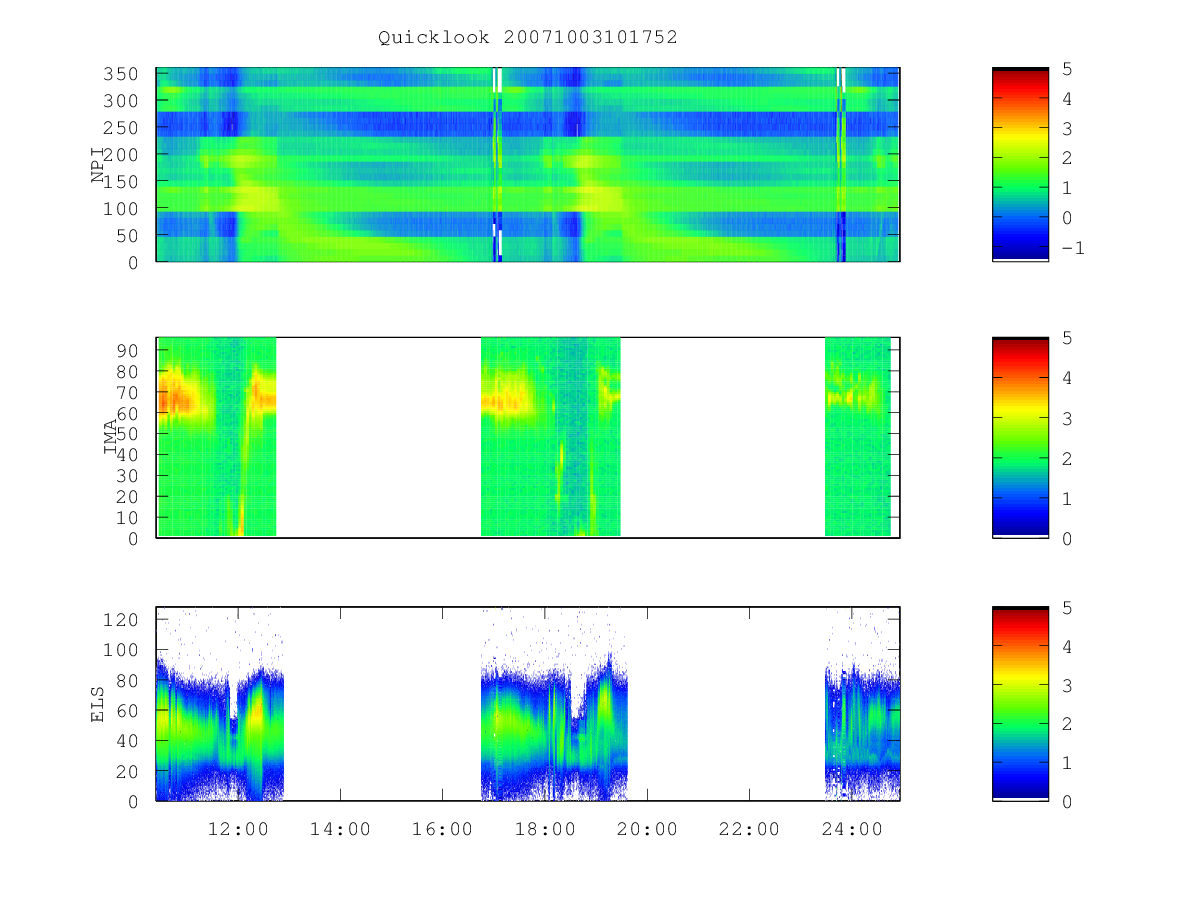
Task: Click the 14:00 time tick label
Action: tap(340, 829)
